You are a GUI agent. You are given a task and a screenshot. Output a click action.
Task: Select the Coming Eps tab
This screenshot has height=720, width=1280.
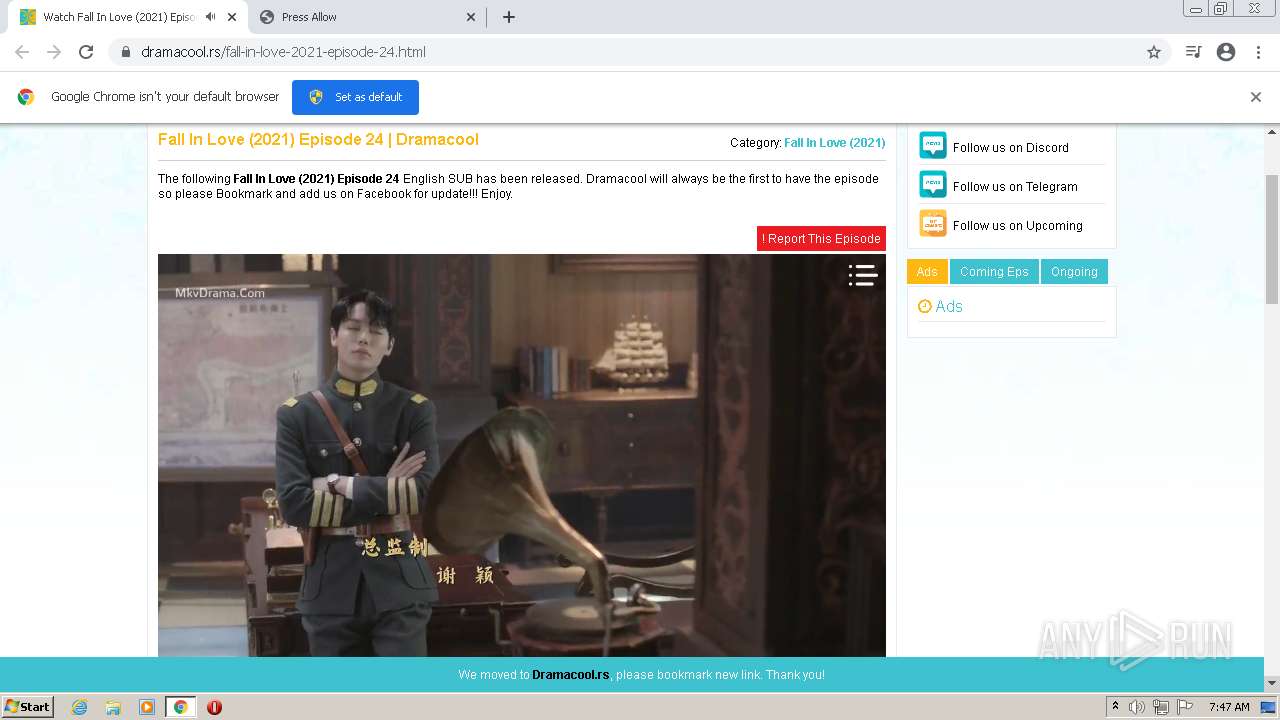tap(994, 272)
